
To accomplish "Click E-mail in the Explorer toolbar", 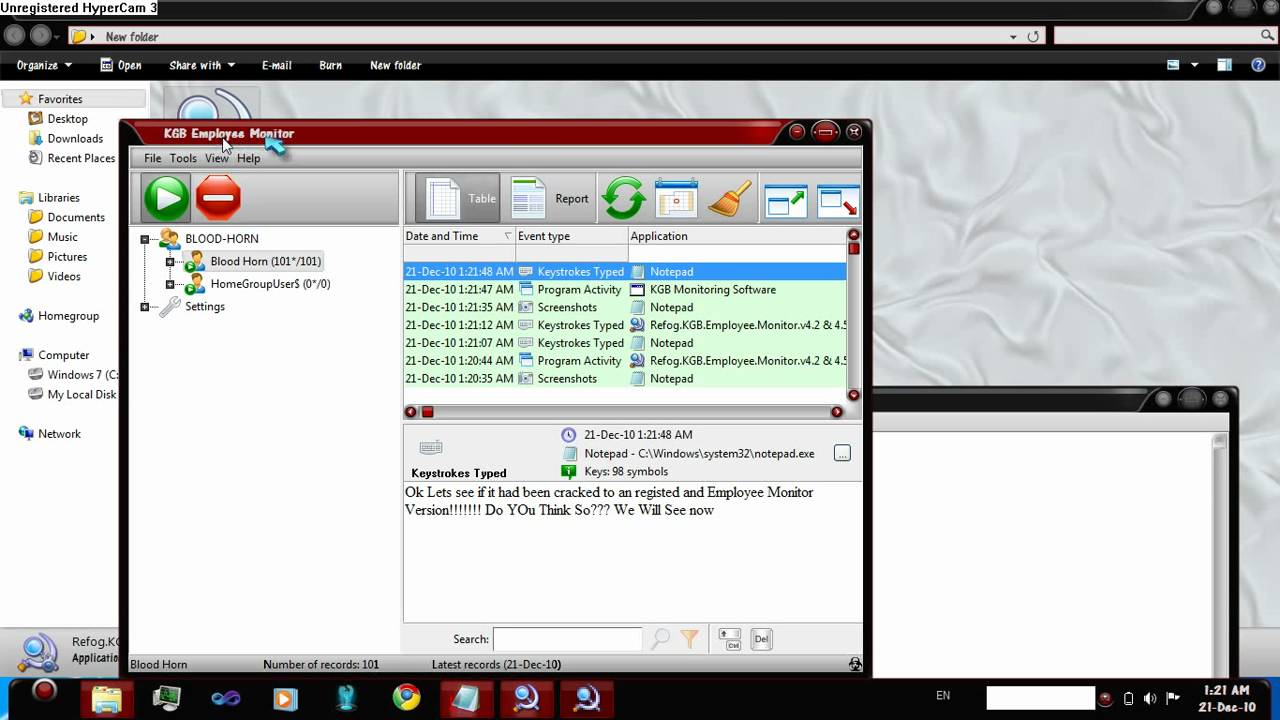I will click(277, 65).
